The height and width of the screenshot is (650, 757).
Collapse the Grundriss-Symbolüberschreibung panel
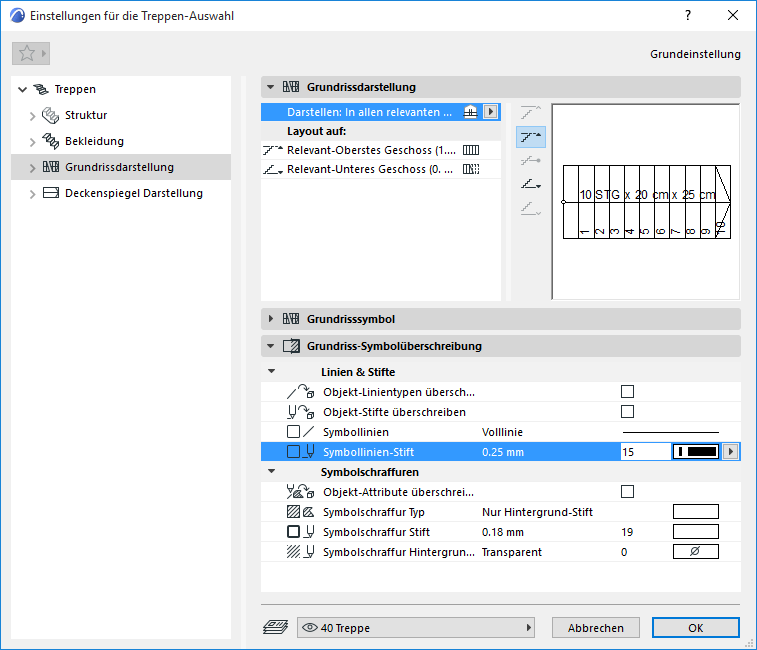tap(270, 346)
